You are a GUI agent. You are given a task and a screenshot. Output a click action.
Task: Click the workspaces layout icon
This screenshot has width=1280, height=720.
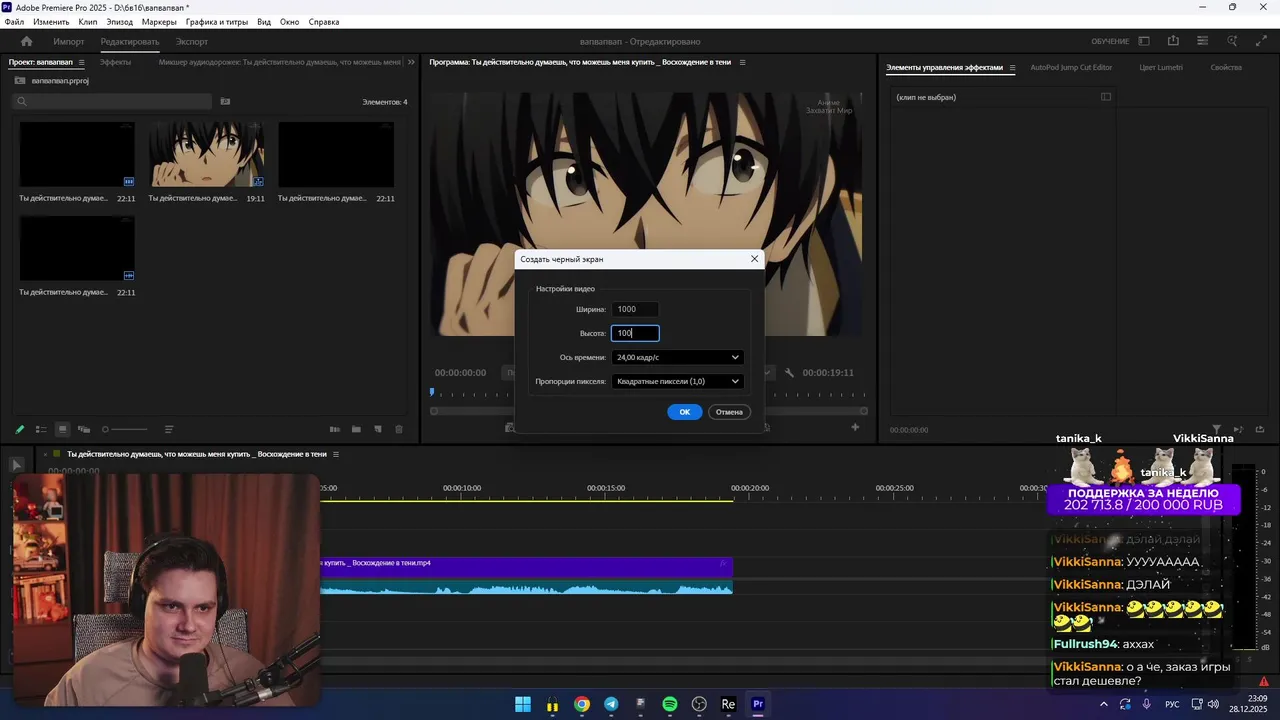[x=1144, y=41]
